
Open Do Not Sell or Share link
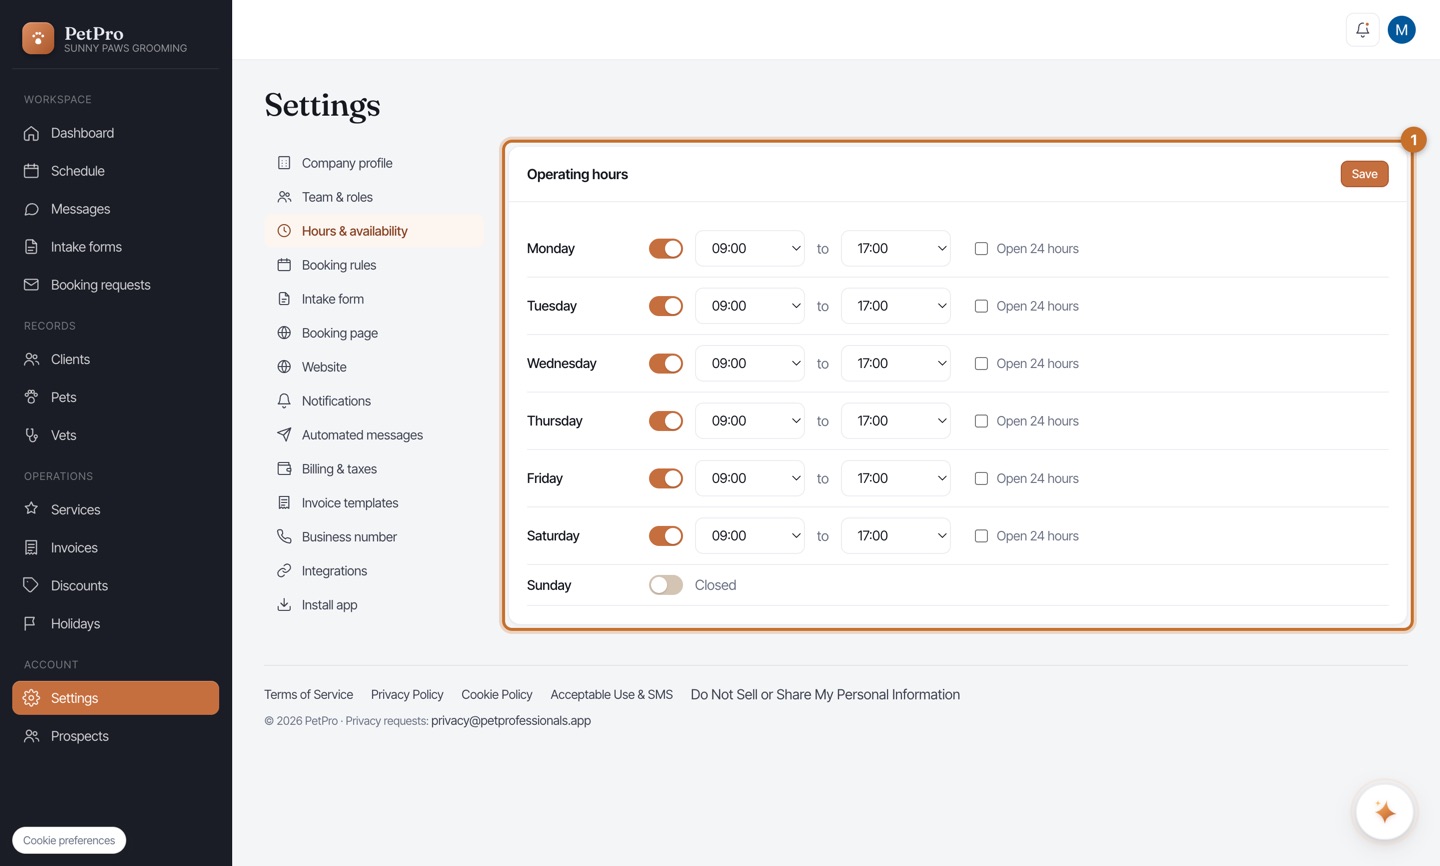825,694
